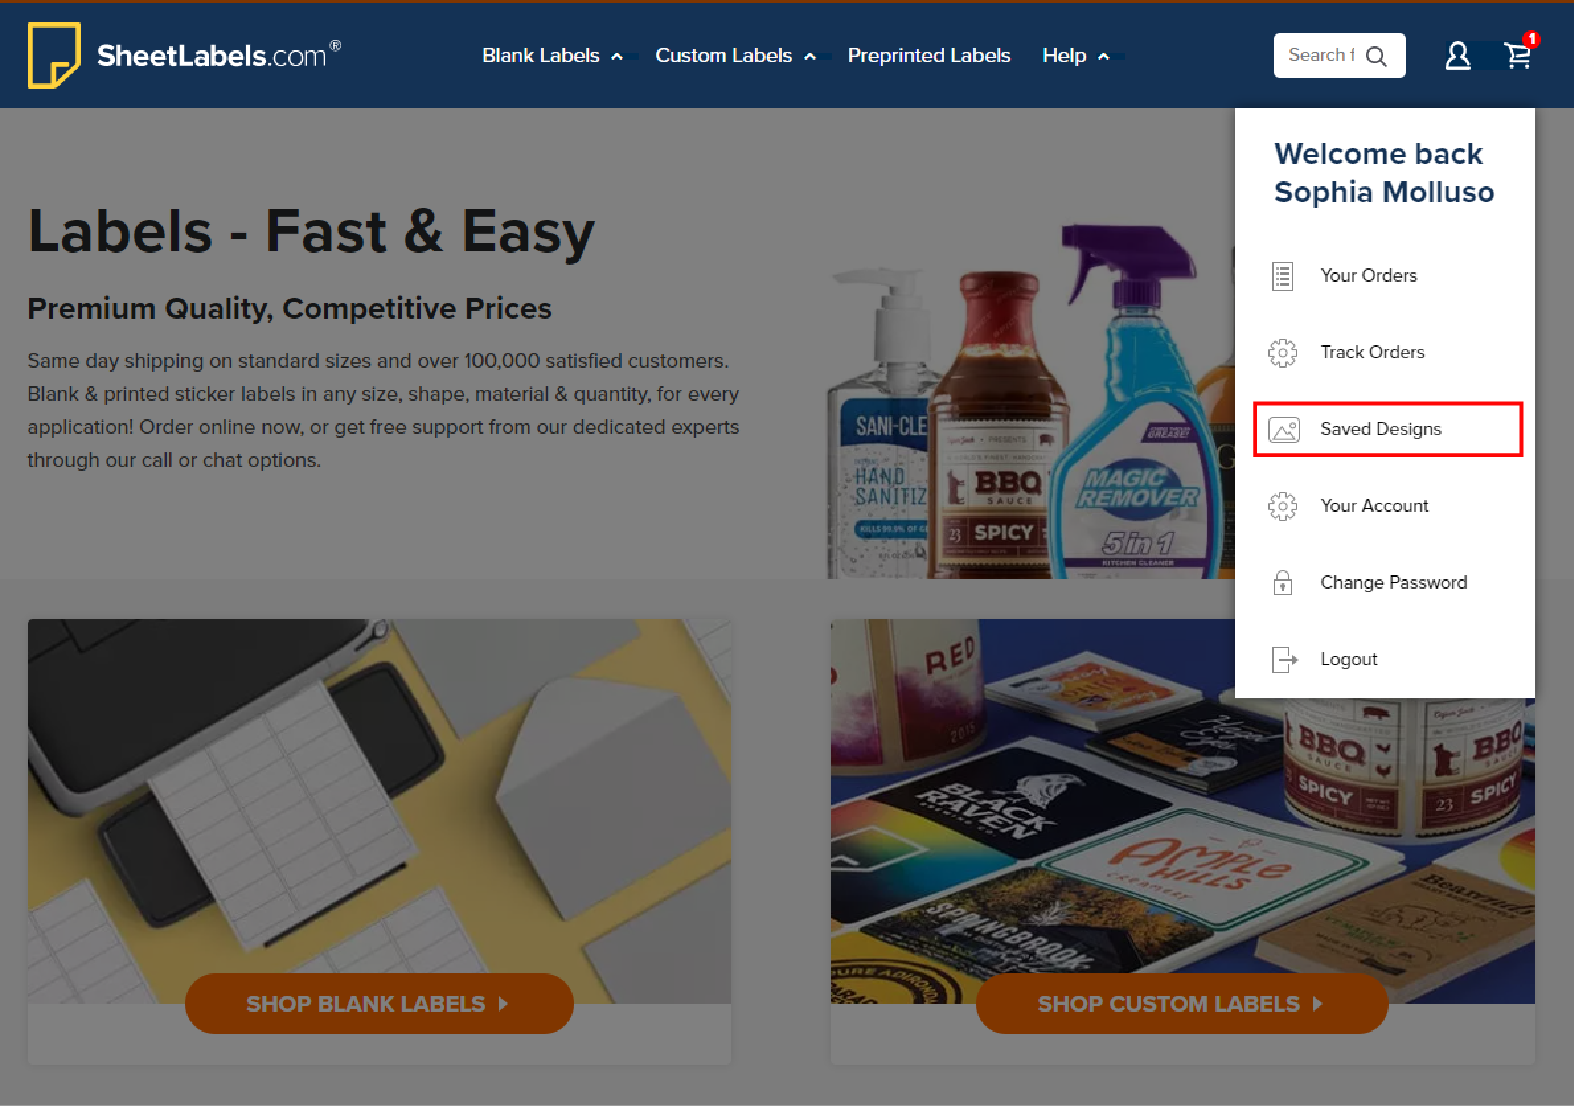
Task: Expand the Blank Labels dropdown menu
Action: [552, 56]
